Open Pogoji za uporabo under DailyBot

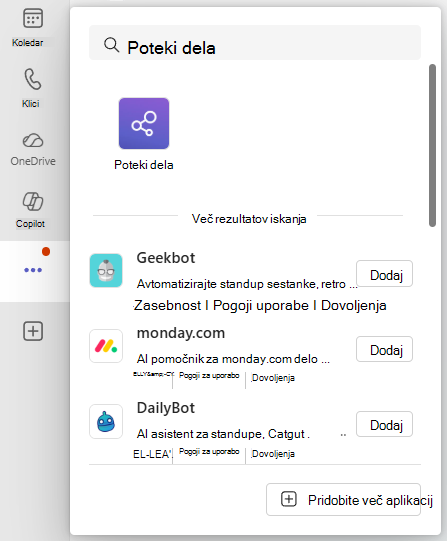click(209, 451)
